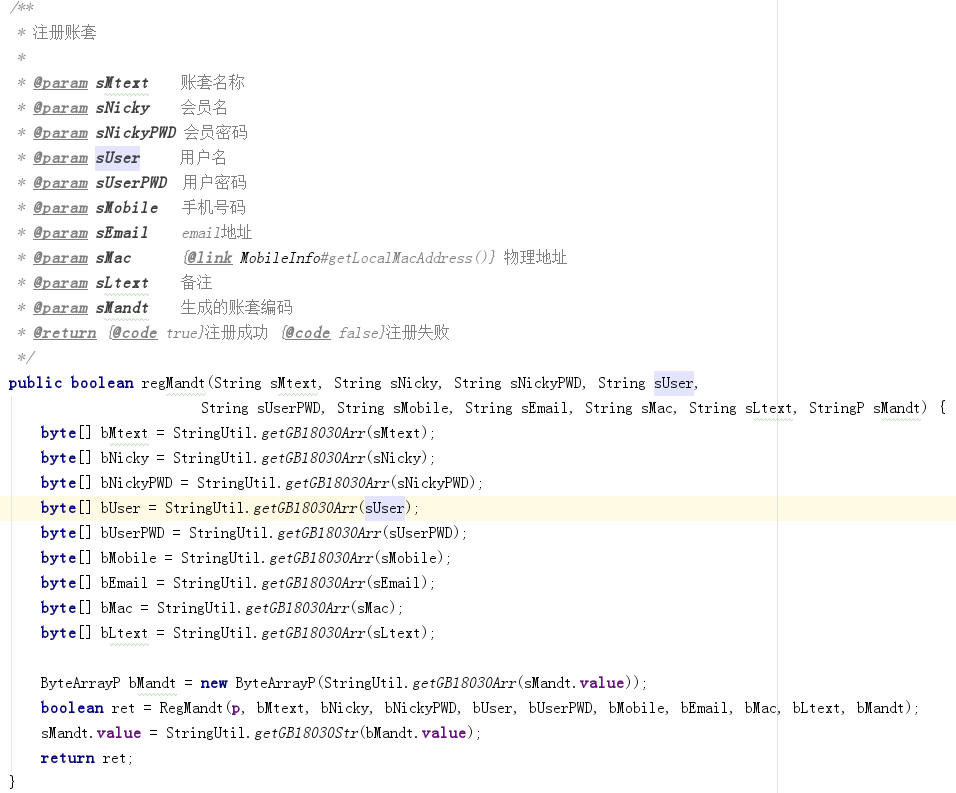
Task: Click the @return Javadoc tag
Action: 65,333
